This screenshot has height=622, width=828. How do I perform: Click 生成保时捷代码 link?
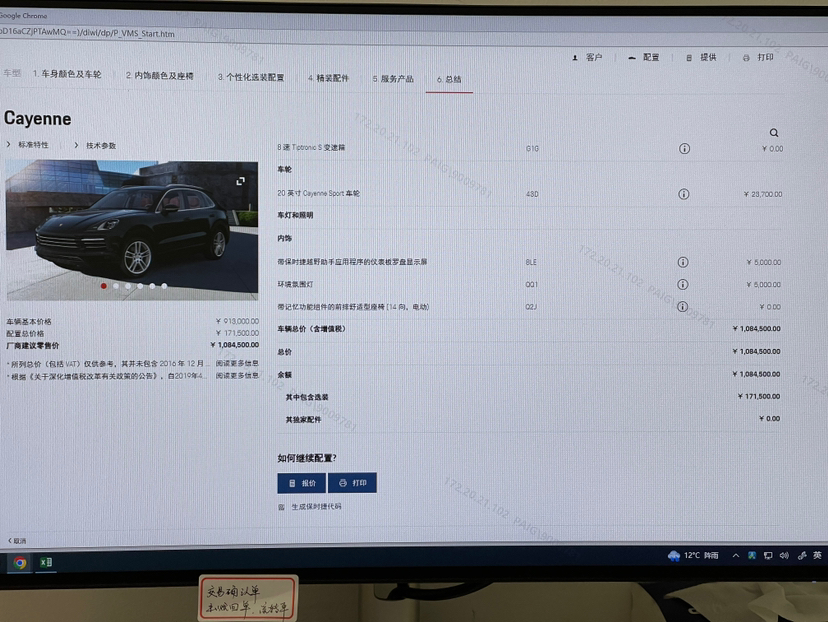click(310, 506)
